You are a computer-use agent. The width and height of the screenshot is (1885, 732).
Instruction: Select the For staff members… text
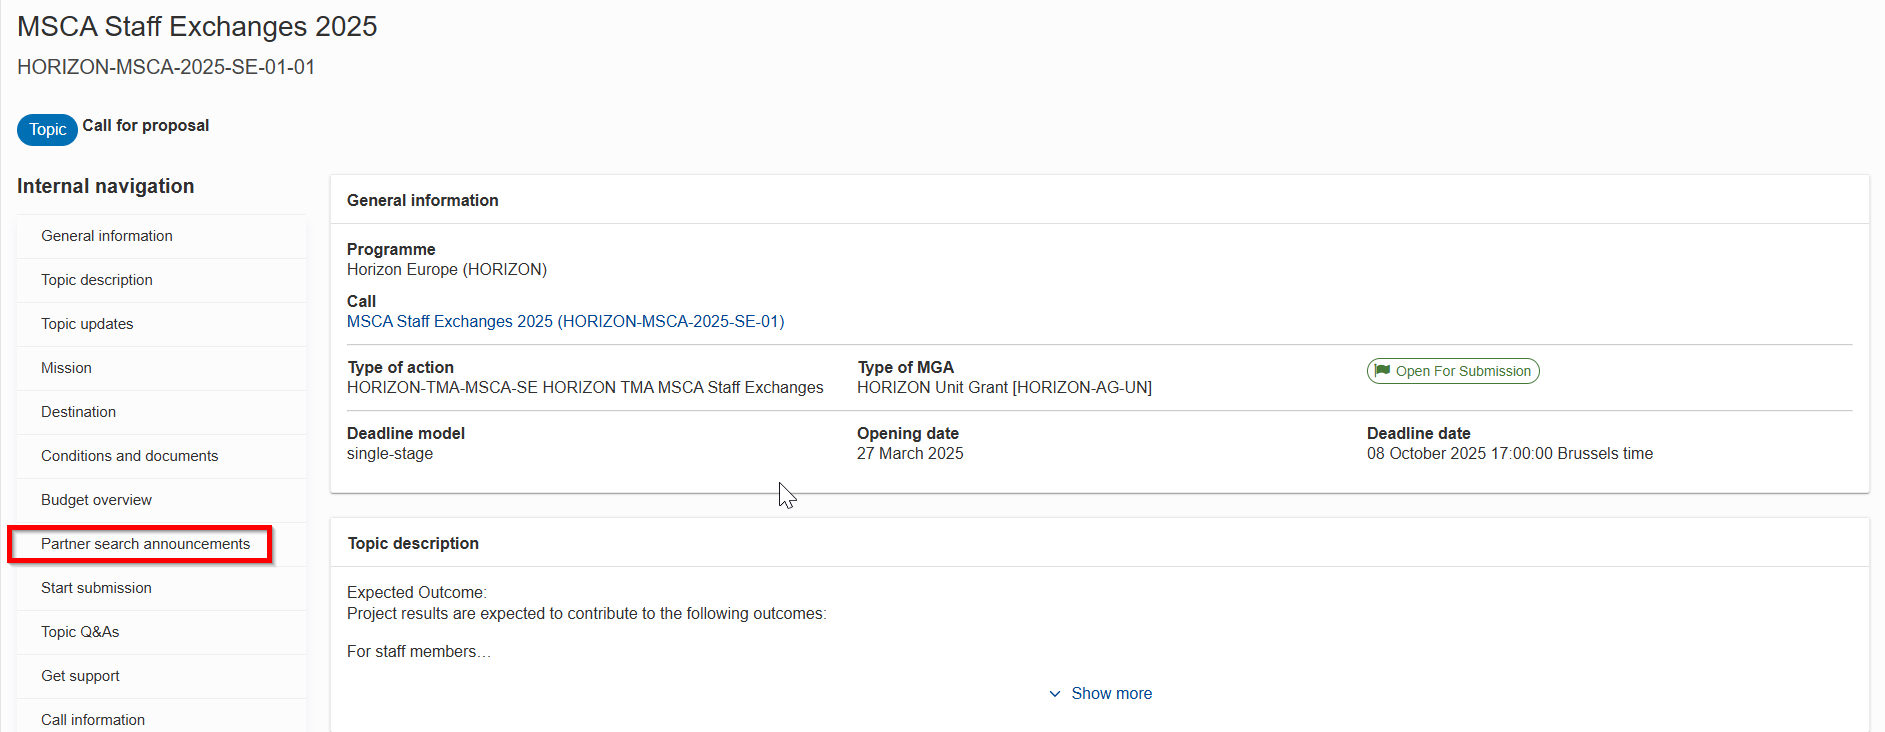click(419, 651)
